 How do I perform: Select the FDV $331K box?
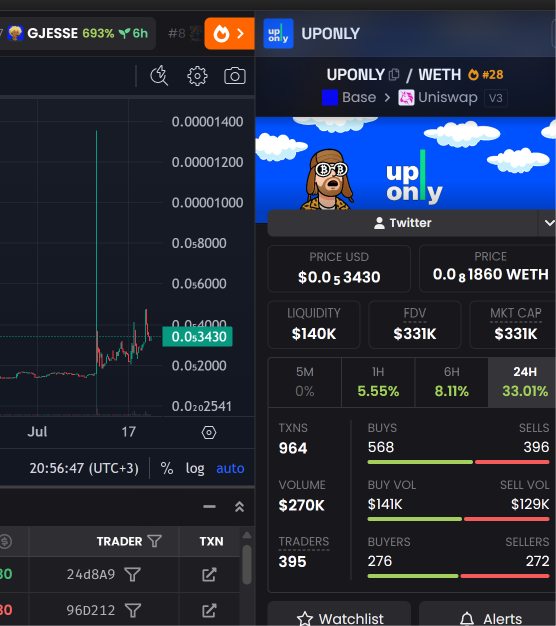[415, 325]
